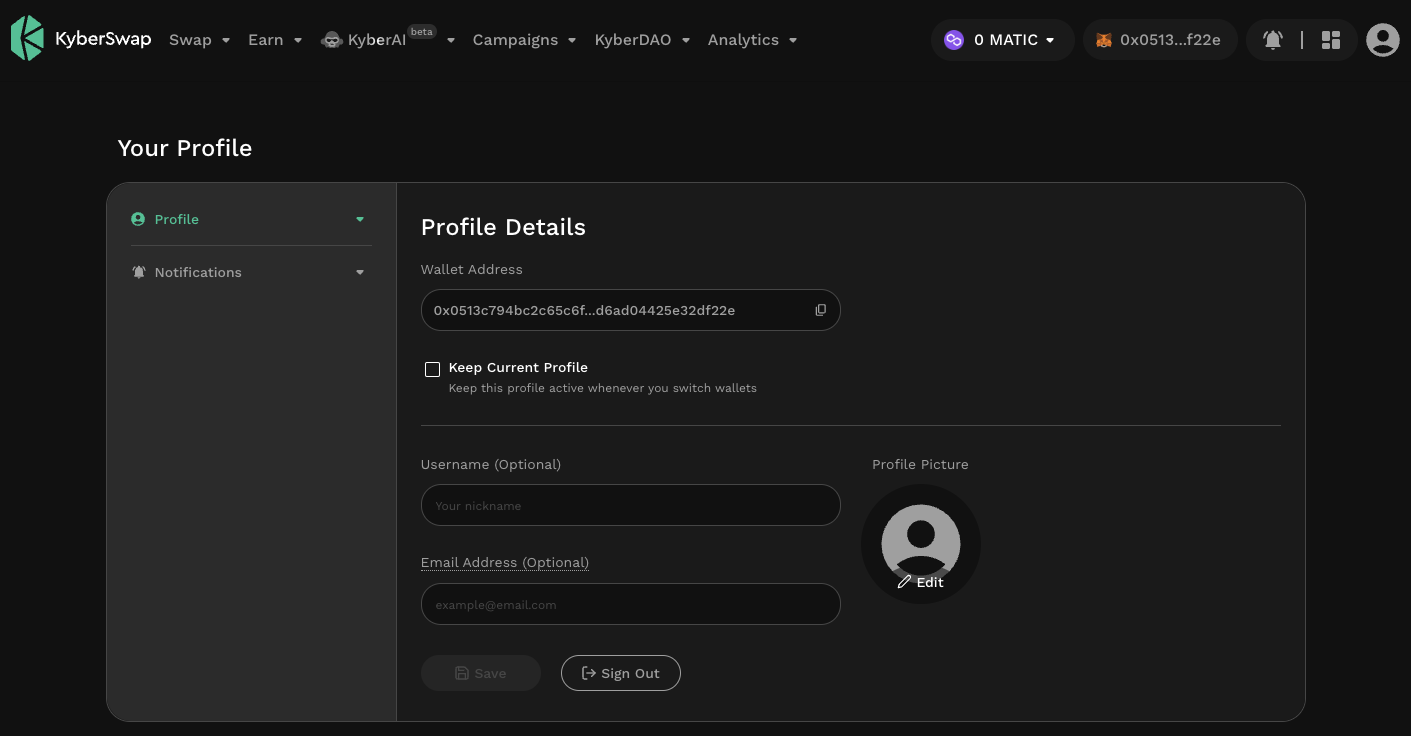Enable the Keep Current Profile checkbox
This screenshot has width=1411, height=736.
[432, 369]
